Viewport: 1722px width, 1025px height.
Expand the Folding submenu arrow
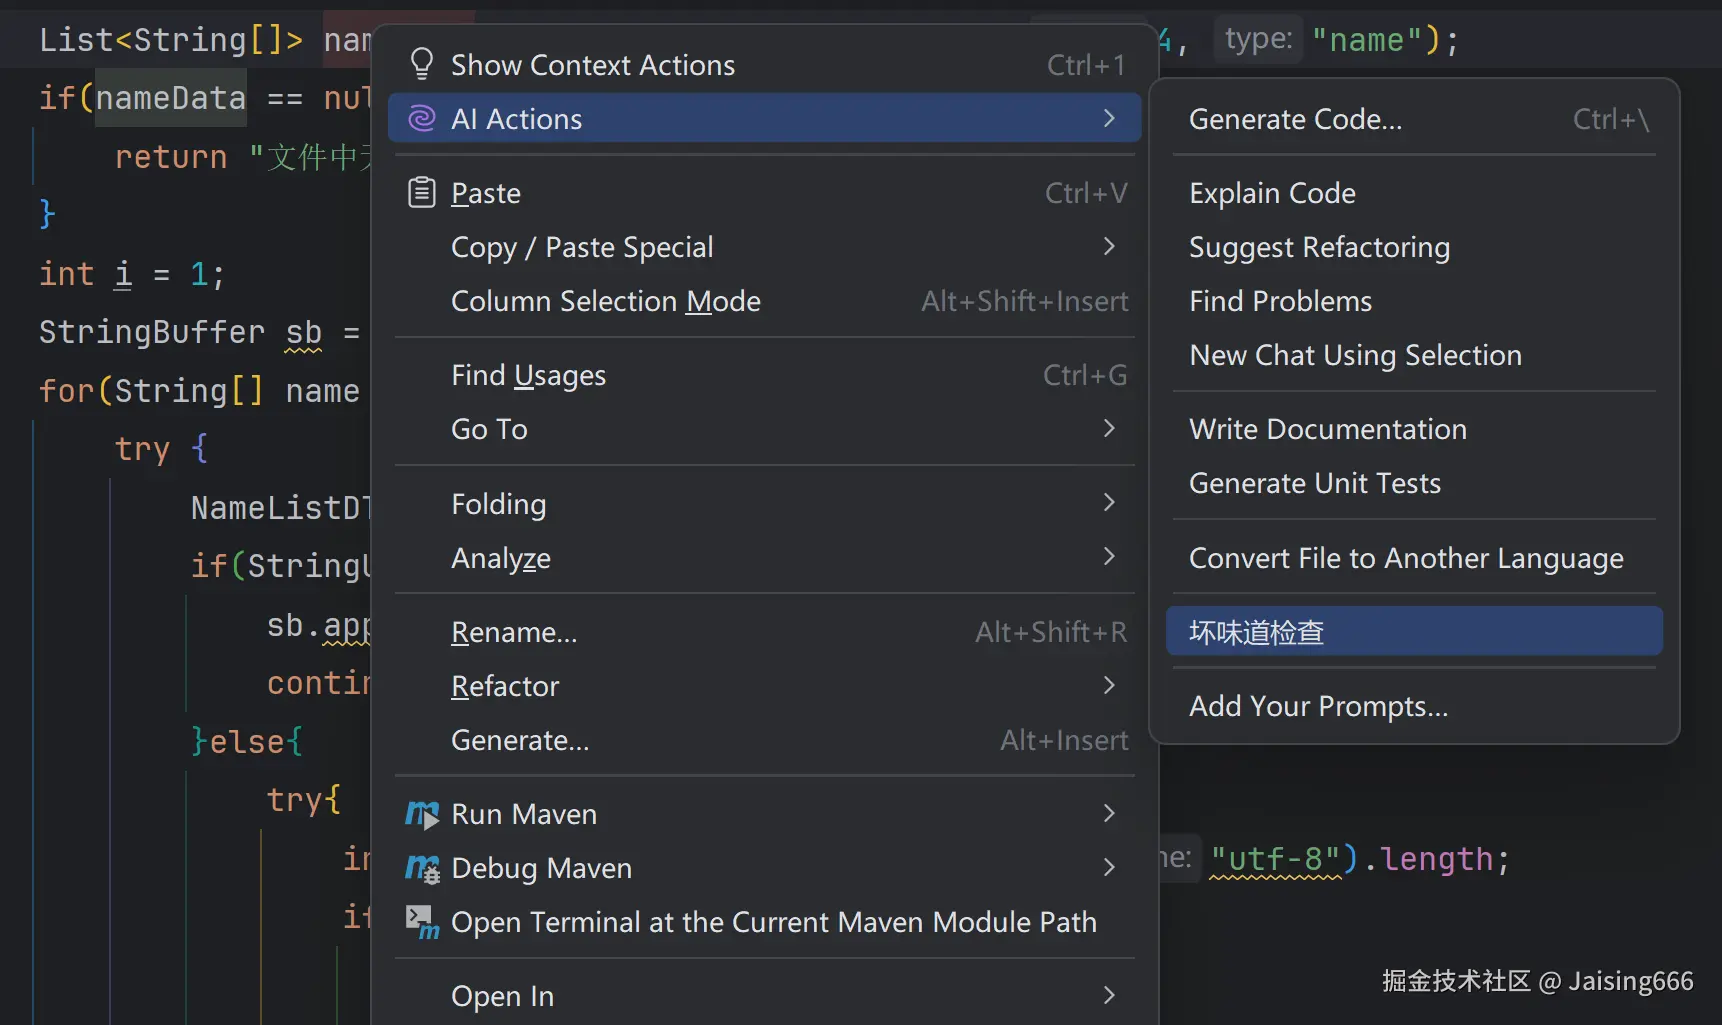click(1108, 503)
